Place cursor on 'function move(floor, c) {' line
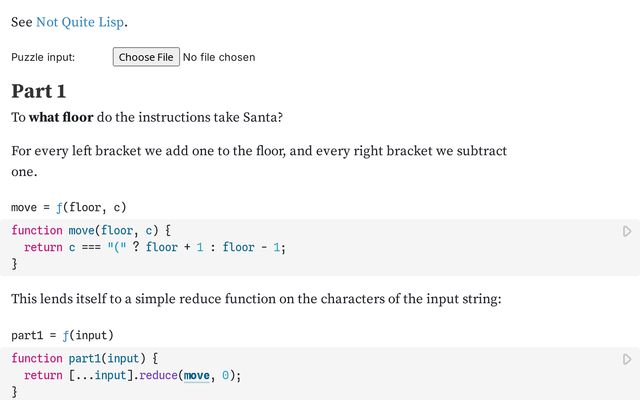 [91, 231]
